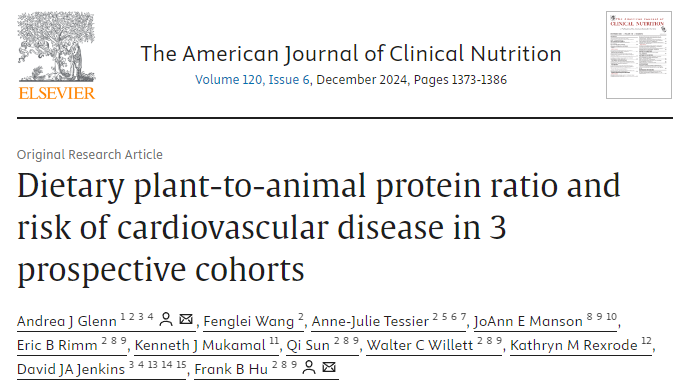The height and width of the screenshot is (392, 683).
Task: Click on author Eric B Rimm
Action: [57, 345]
